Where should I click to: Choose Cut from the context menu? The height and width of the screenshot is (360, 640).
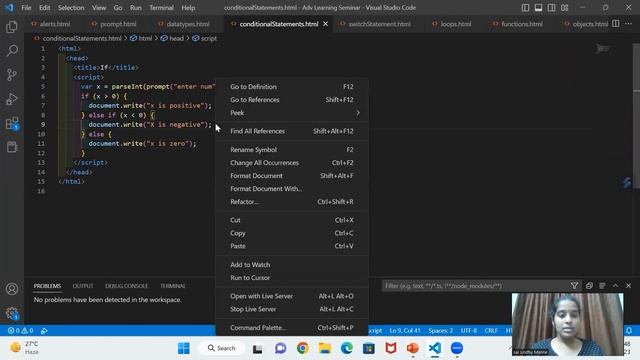click(292, 220)
